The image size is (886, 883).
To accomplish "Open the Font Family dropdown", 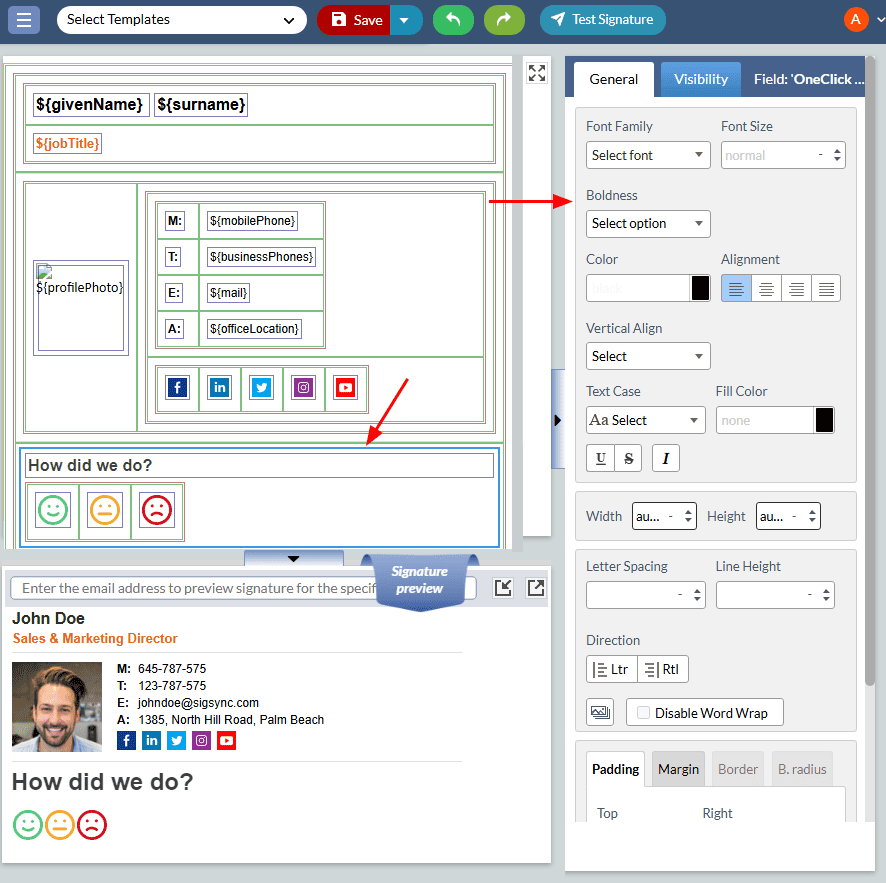I will [647, 155].
